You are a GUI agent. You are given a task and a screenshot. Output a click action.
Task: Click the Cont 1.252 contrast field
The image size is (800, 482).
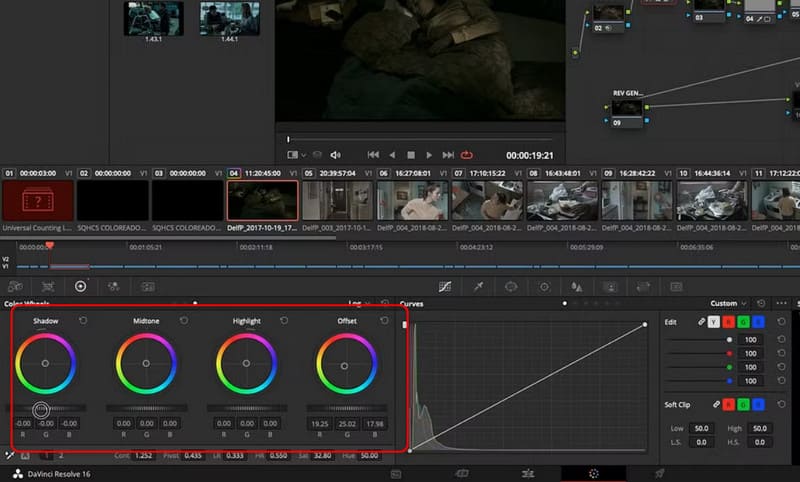coord(143,455)
